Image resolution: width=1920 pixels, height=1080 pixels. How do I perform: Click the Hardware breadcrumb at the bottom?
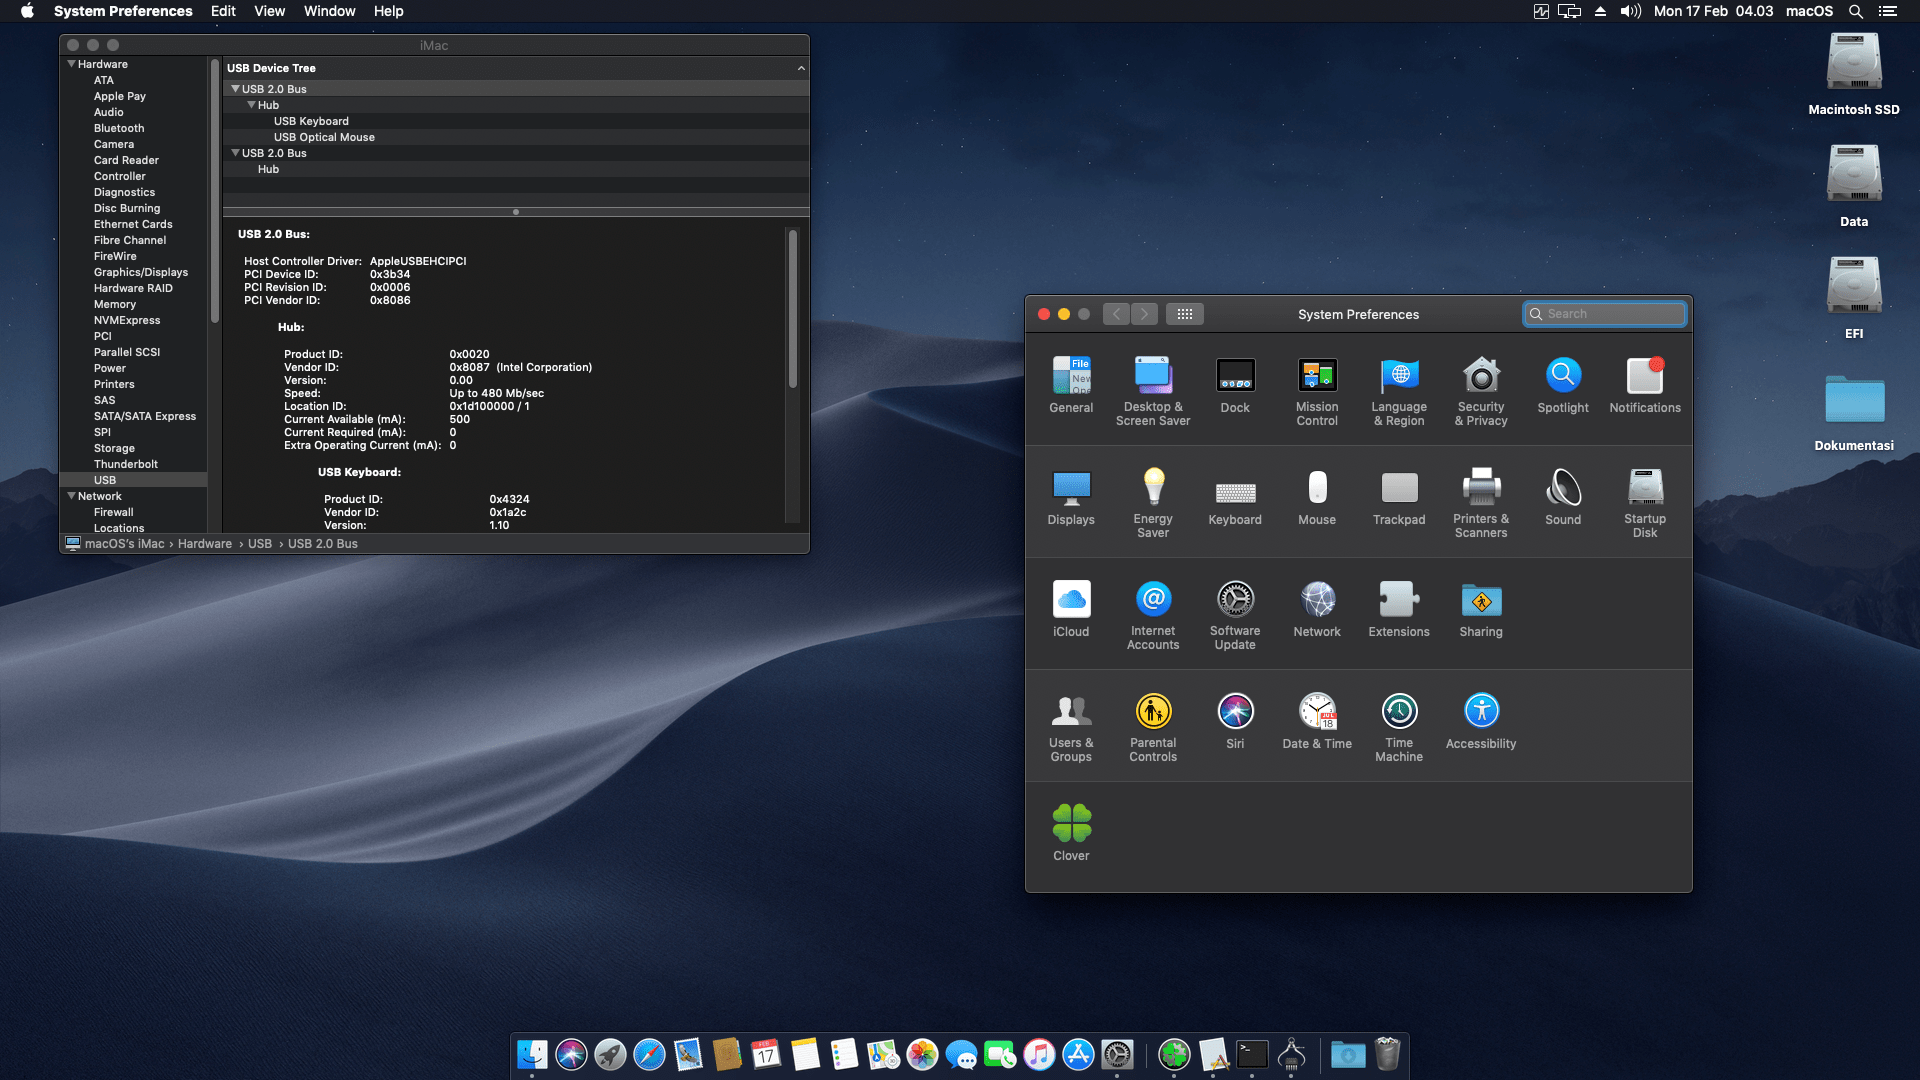pos(204,543)
